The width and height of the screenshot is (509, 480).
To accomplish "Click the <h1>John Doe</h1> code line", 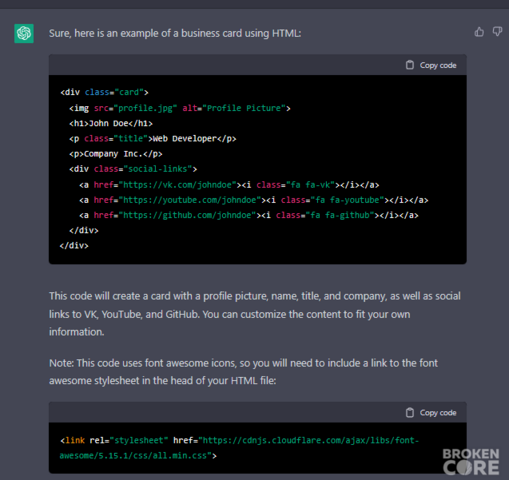I will click(111, 123).
